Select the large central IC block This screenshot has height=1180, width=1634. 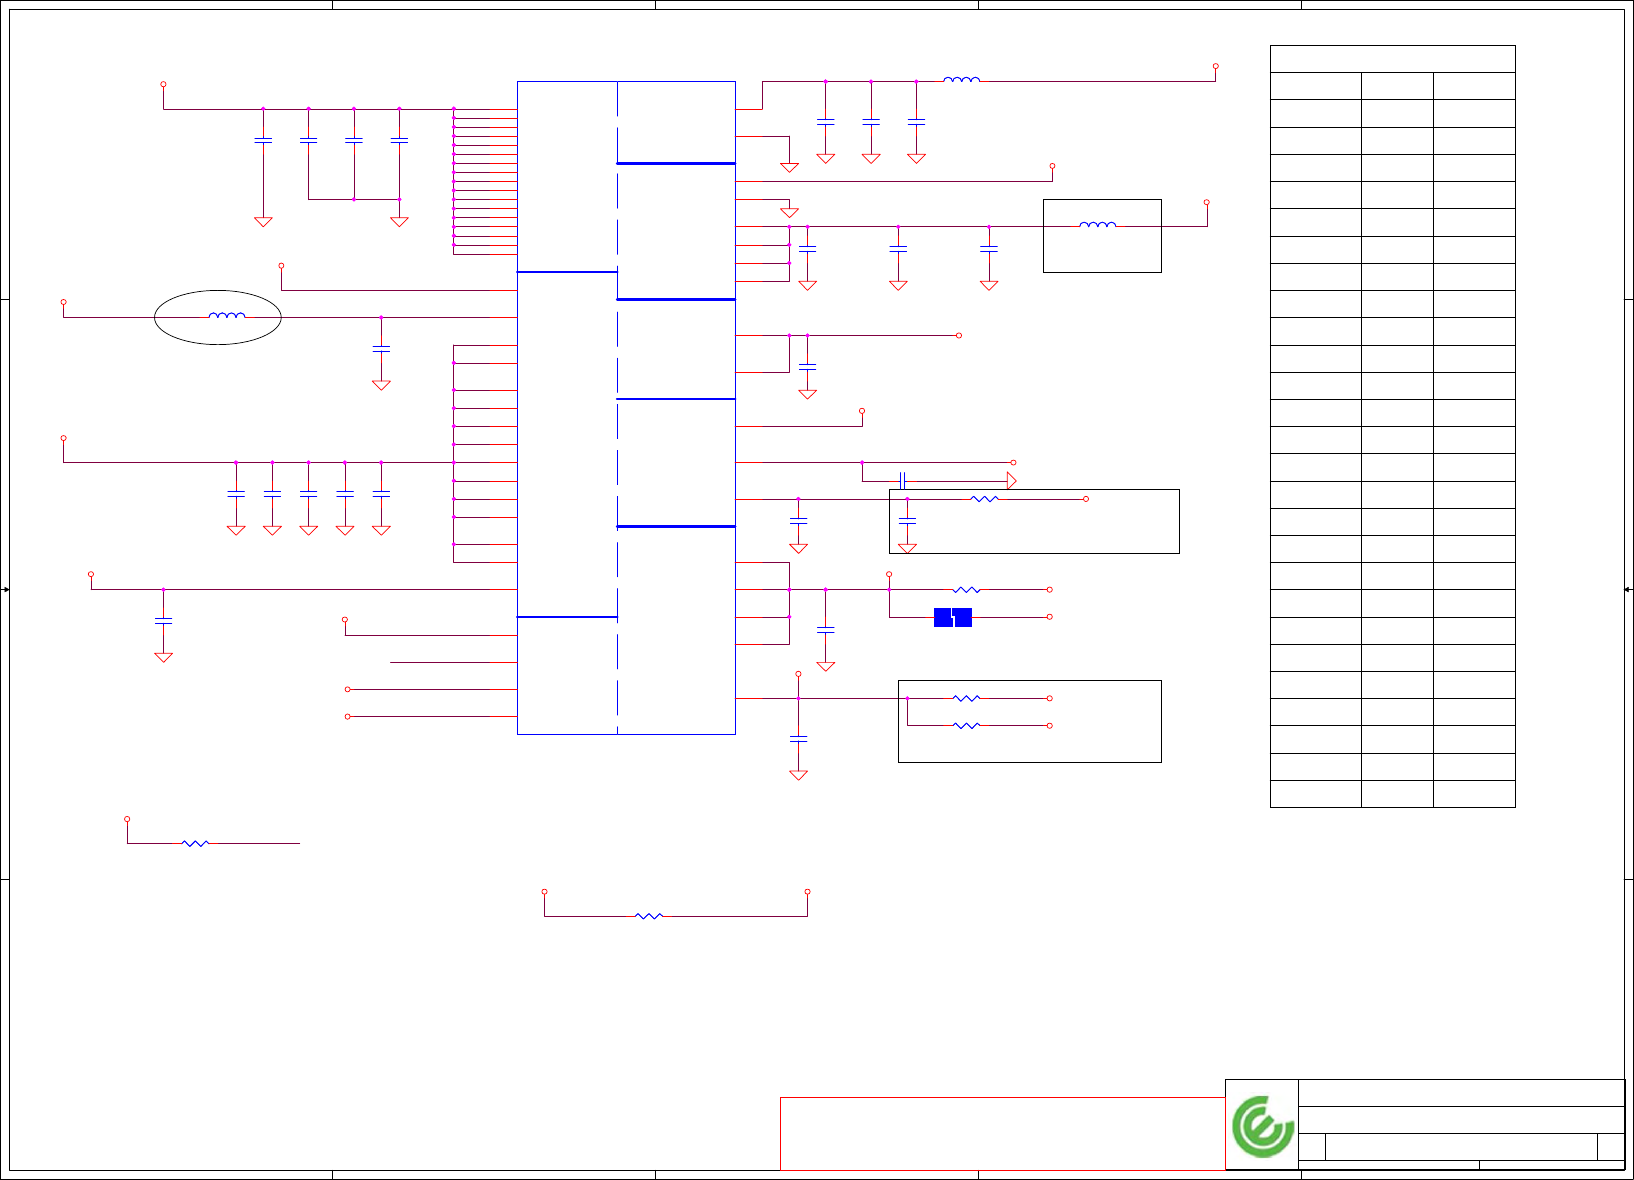tap(626, 408)
